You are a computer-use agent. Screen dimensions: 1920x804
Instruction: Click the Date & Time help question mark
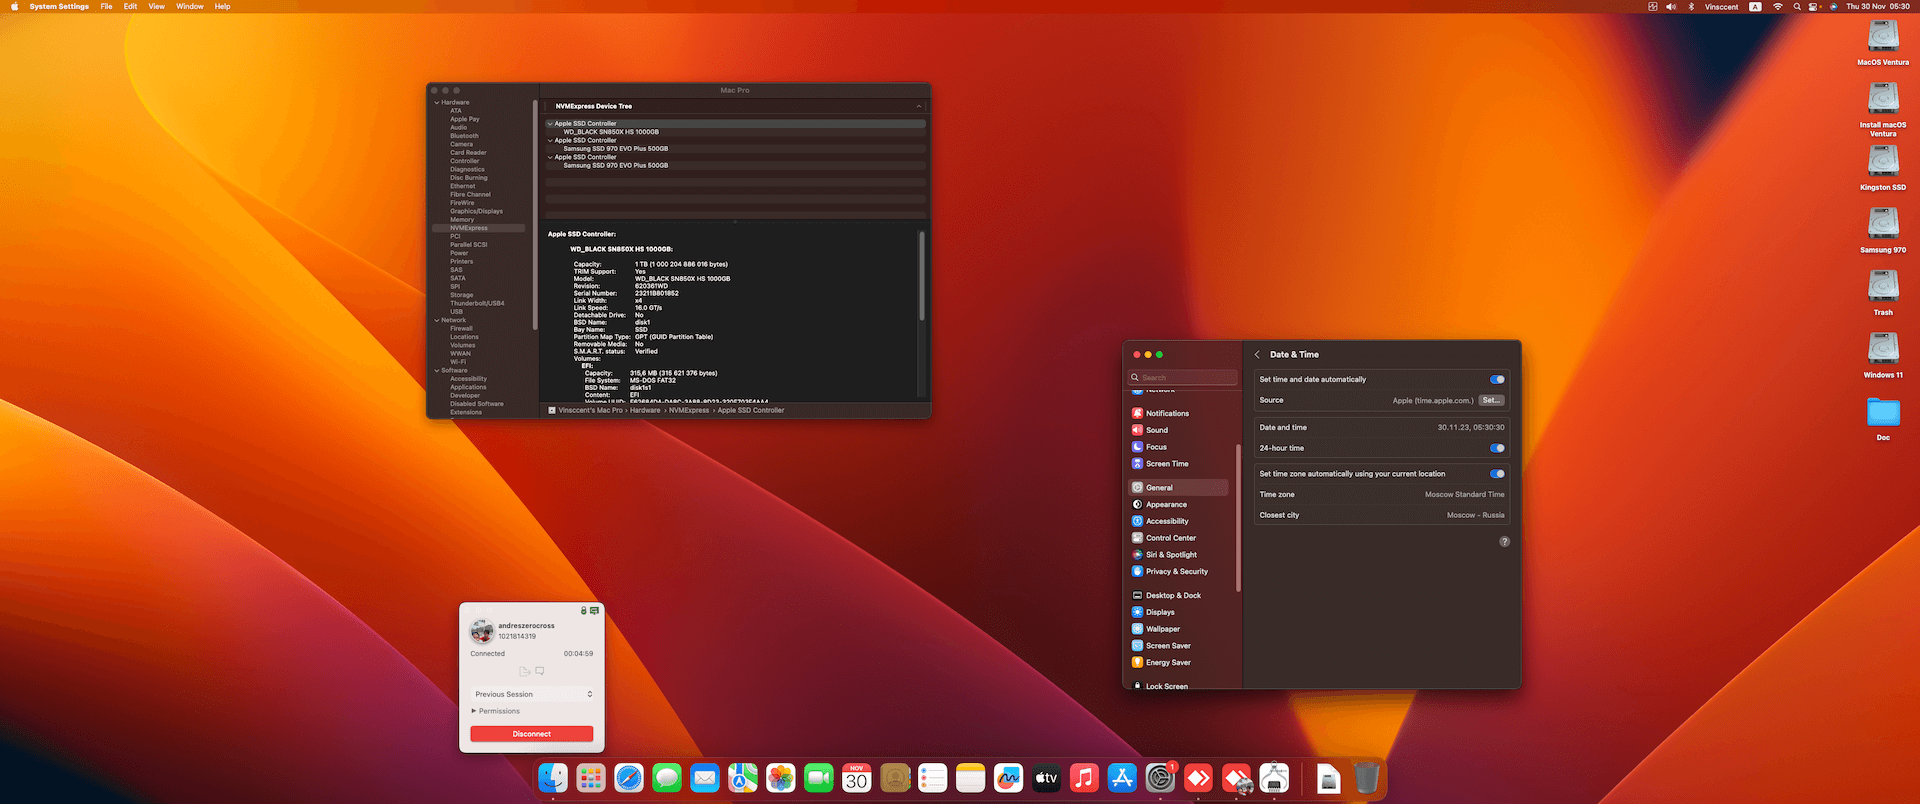tap(1504, 542)
